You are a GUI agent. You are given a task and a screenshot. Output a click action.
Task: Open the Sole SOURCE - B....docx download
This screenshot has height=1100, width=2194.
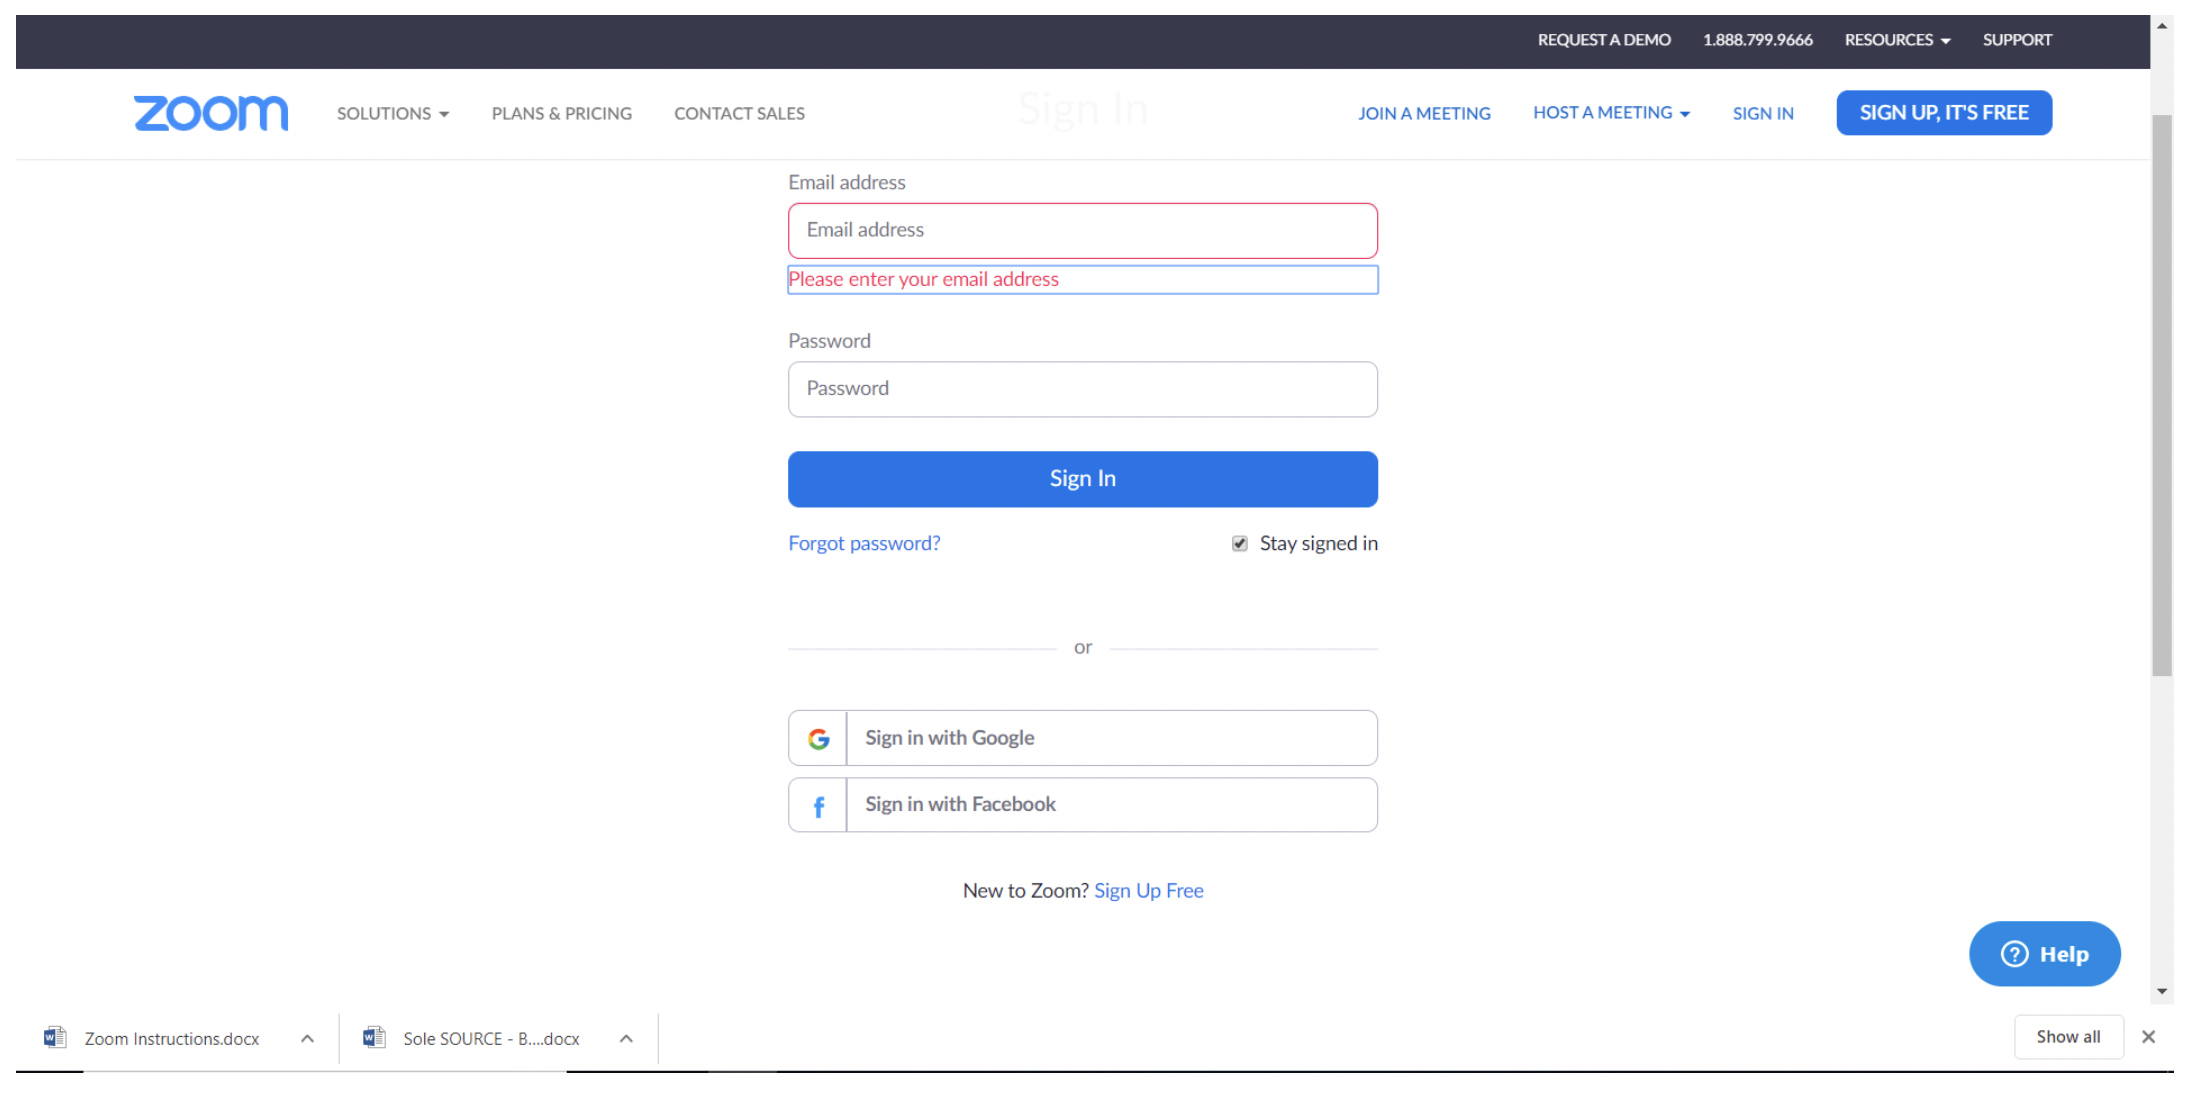[491, 1039]
